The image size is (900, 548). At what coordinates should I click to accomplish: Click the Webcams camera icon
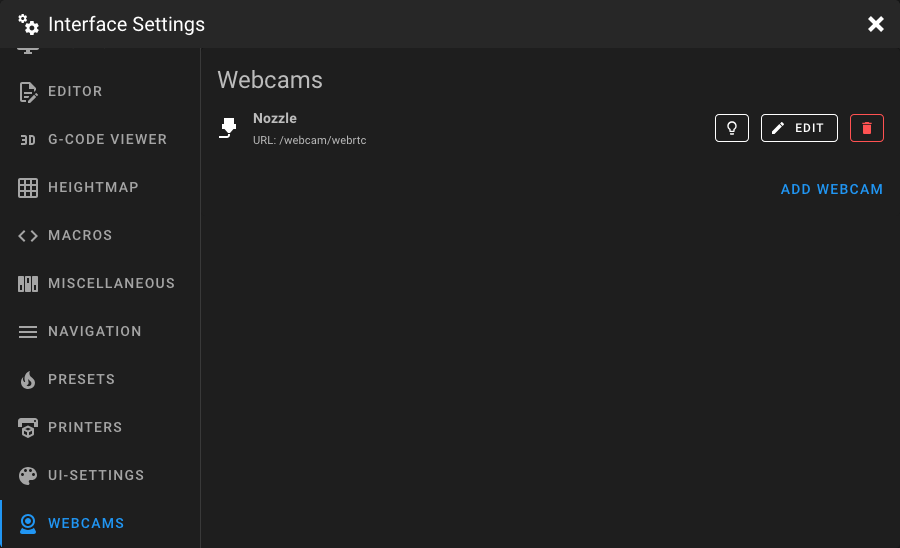point(28,523)
